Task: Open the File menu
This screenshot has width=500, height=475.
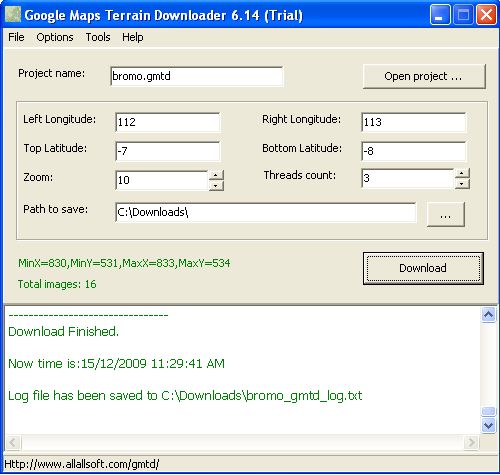Action: pyautogui.click(x=16, y=37)
